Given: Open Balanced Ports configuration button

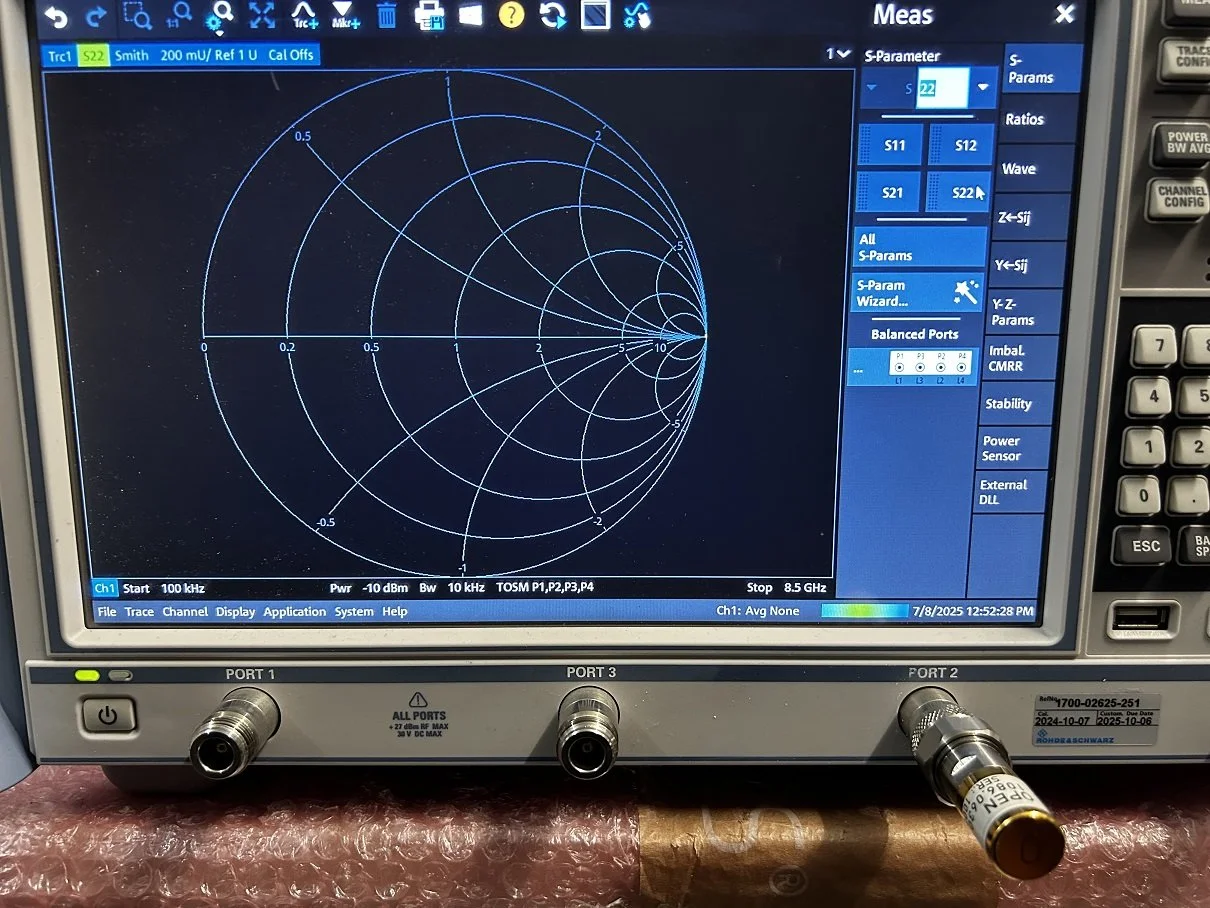Looking at the screenshot, I should [911, 367].
